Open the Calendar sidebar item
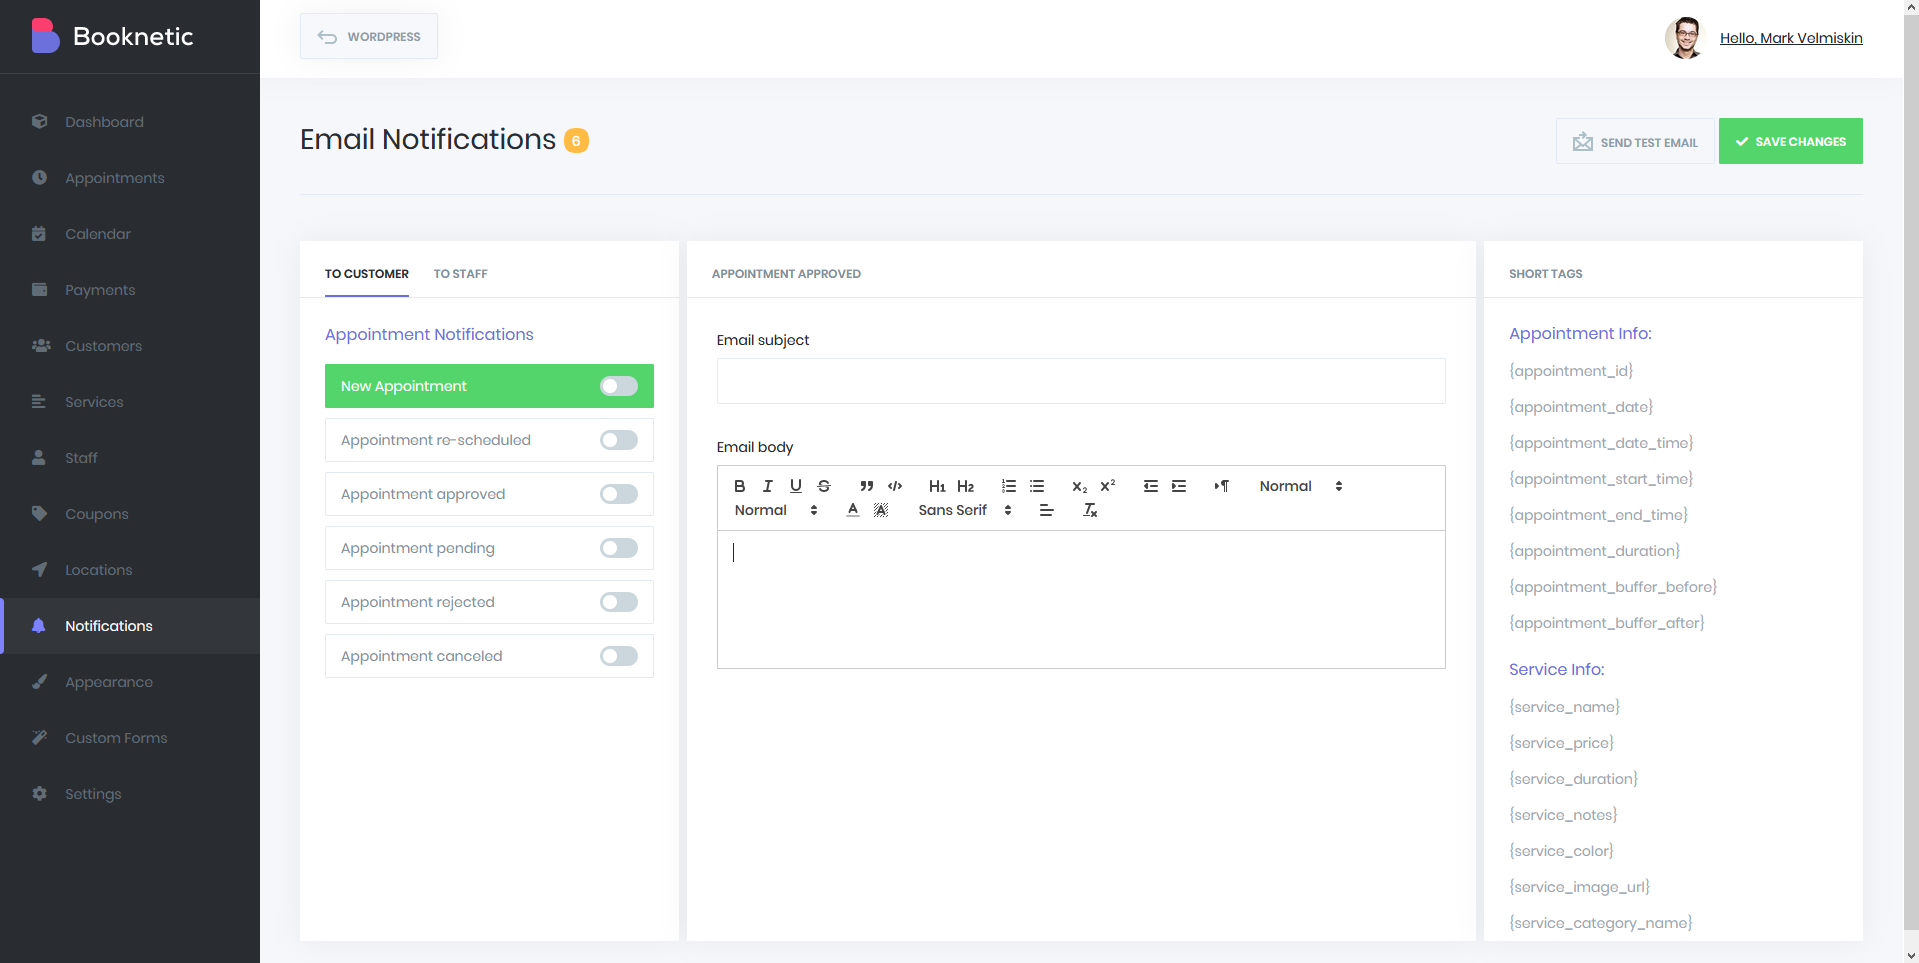The height and width of the screenshot is (963, 1919). [x=130, y=234]
